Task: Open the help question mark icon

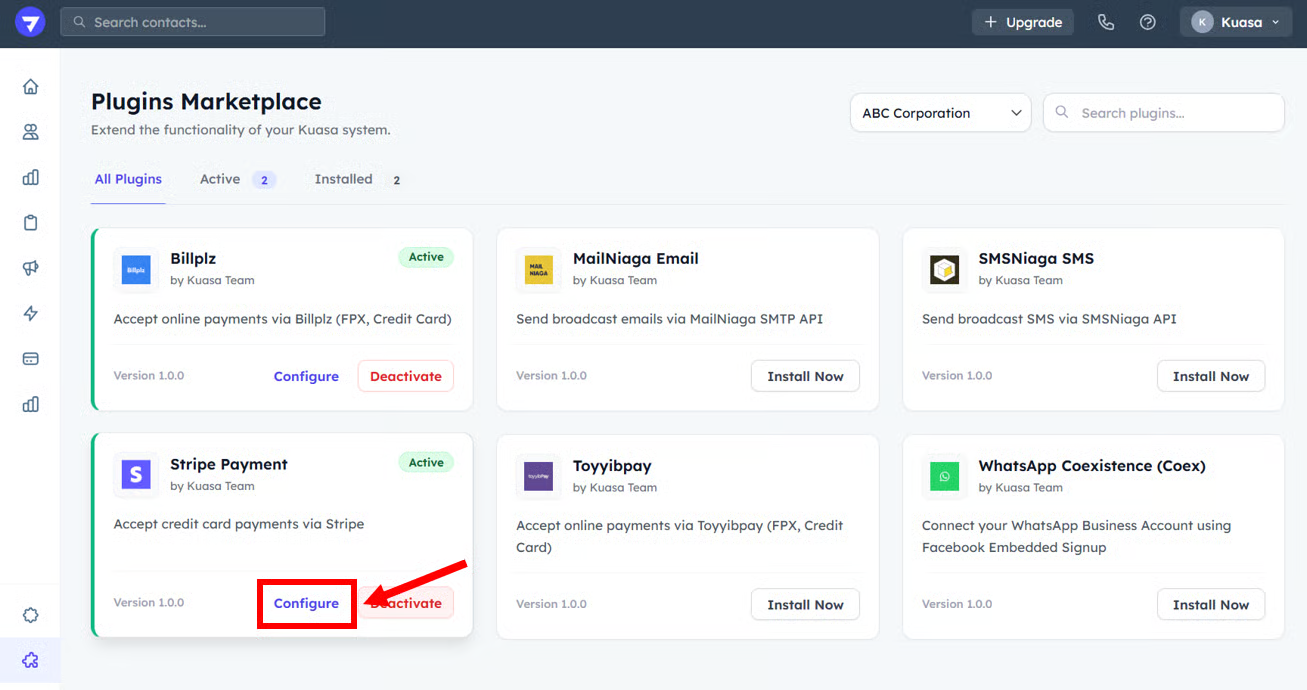Action: pyautogui.click(x=1147, y=22)
